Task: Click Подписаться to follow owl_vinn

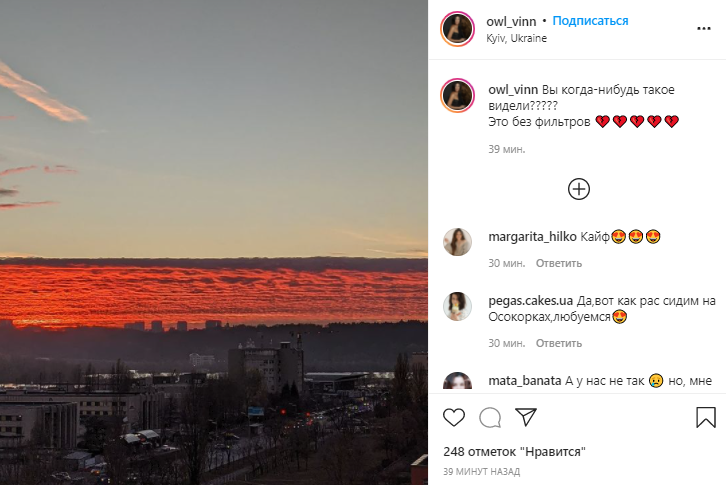Action: click(590, 21)
